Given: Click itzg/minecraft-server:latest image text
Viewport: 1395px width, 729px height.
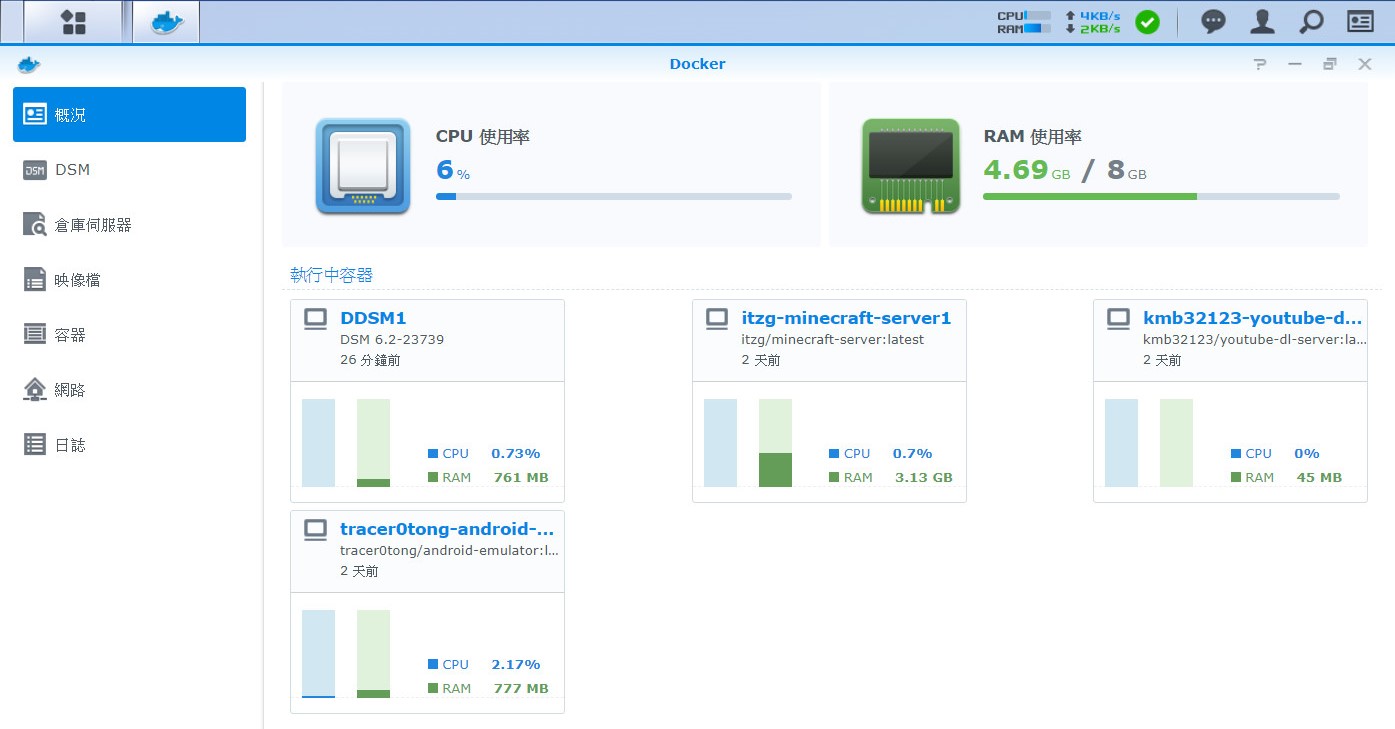Looking at the screenshot, I should tap(832, 339).
